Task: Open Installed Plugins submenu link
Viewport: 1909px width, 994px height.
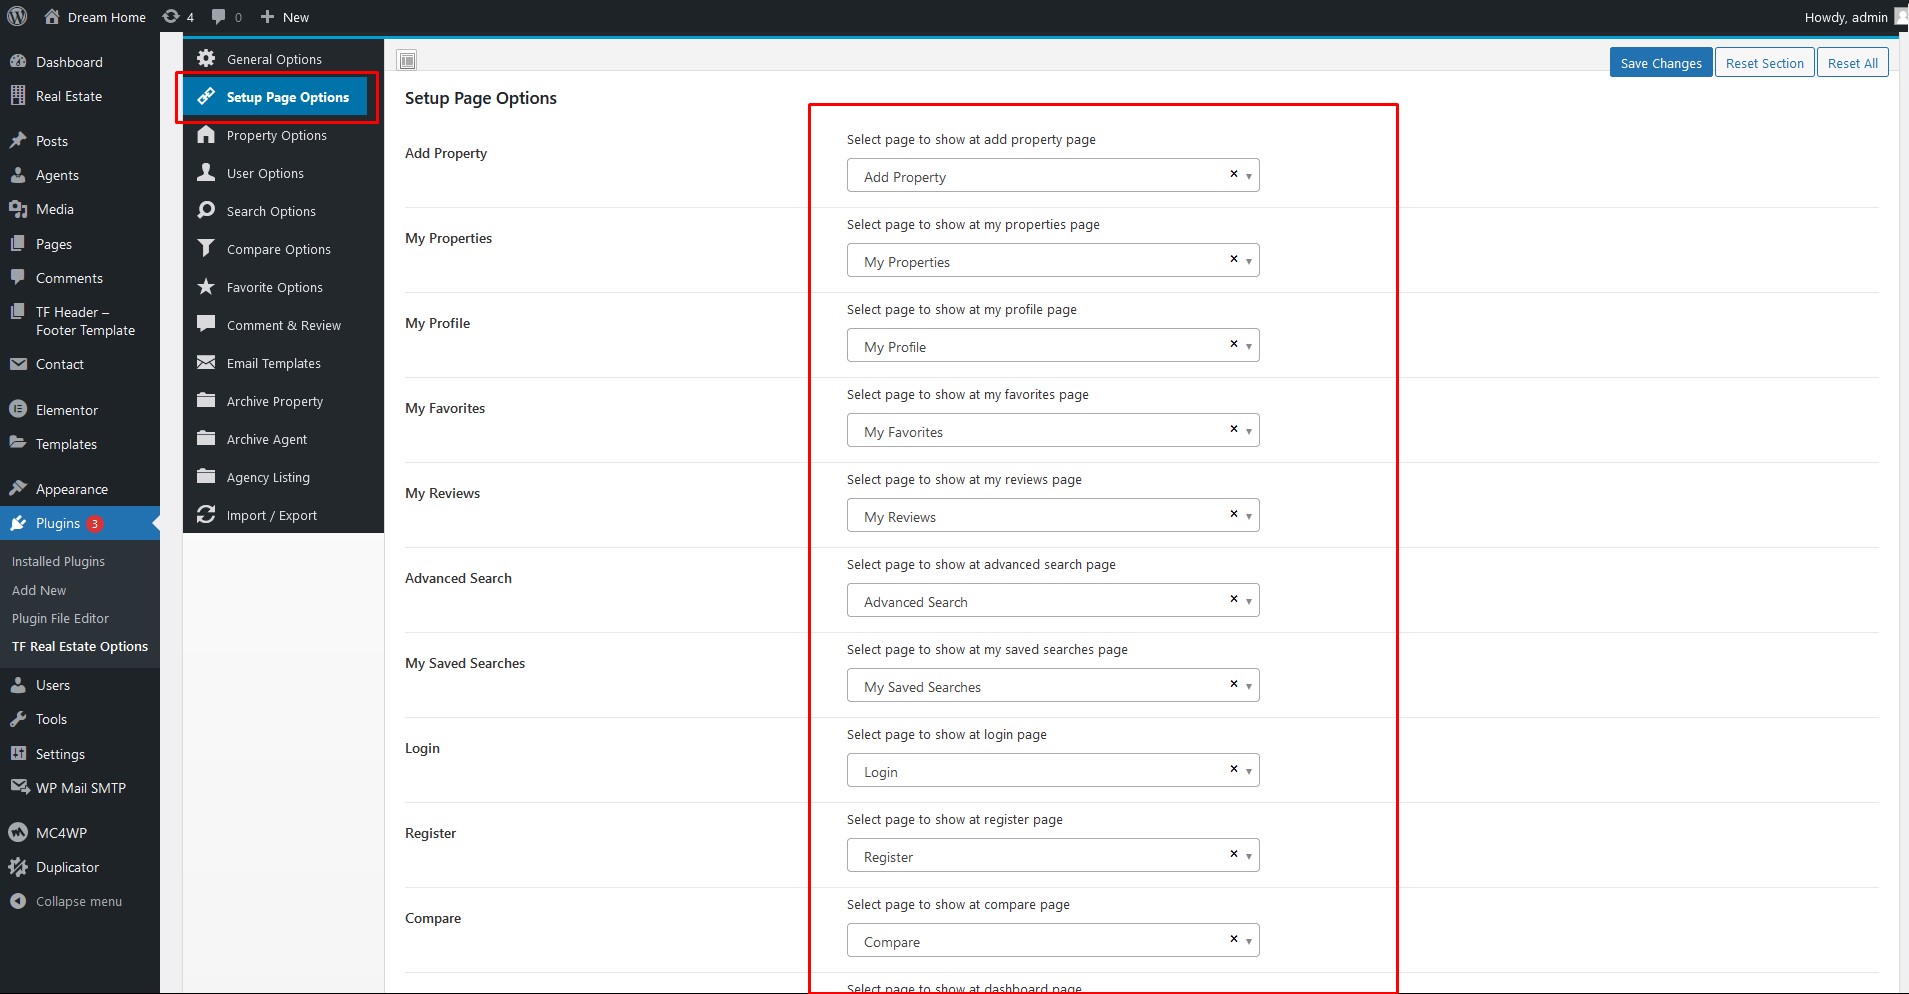Action: [58, 561]
